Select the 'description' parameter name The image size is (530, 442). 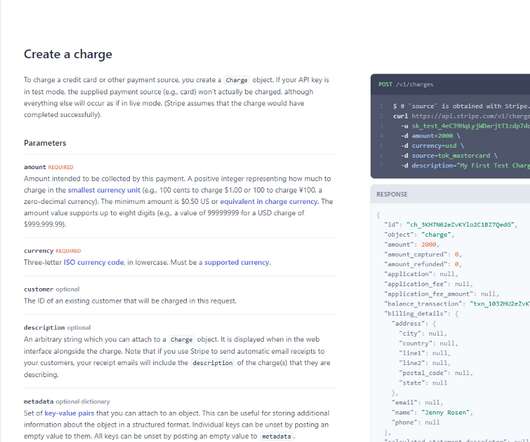tap(44, 327)
